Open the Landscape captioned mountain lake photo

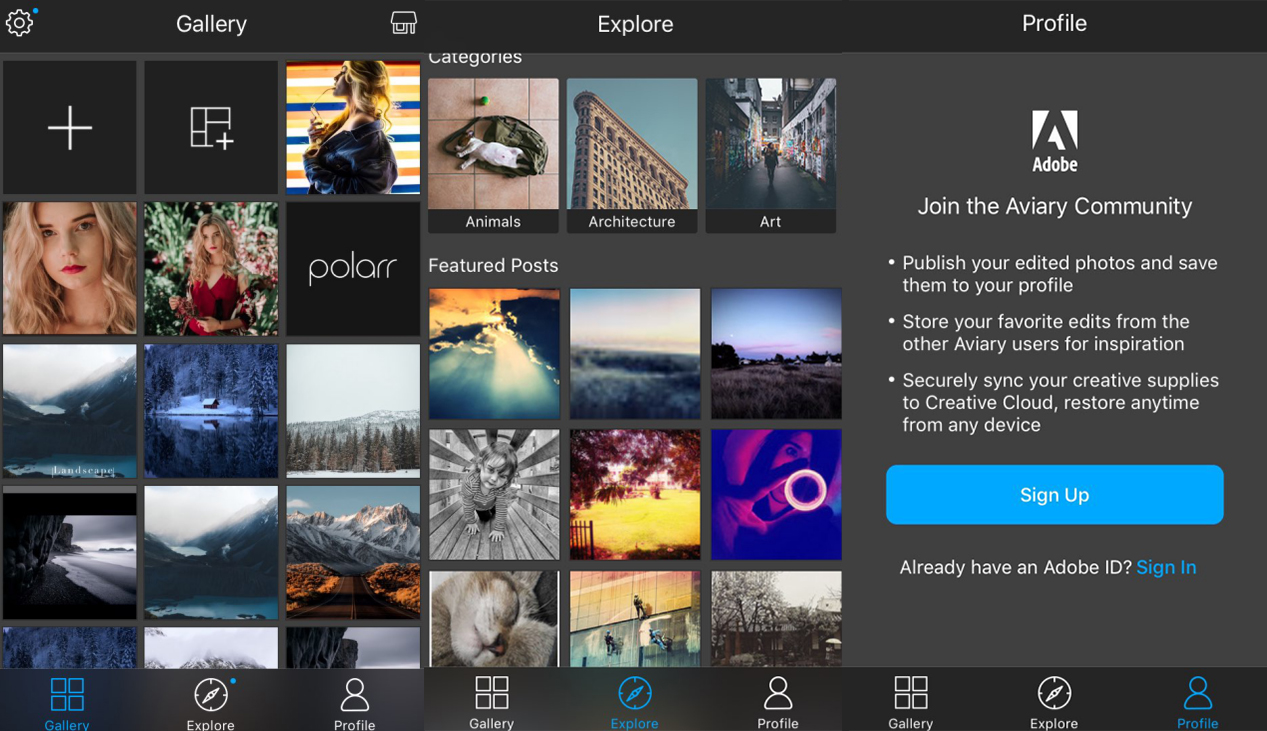point(70,411)
